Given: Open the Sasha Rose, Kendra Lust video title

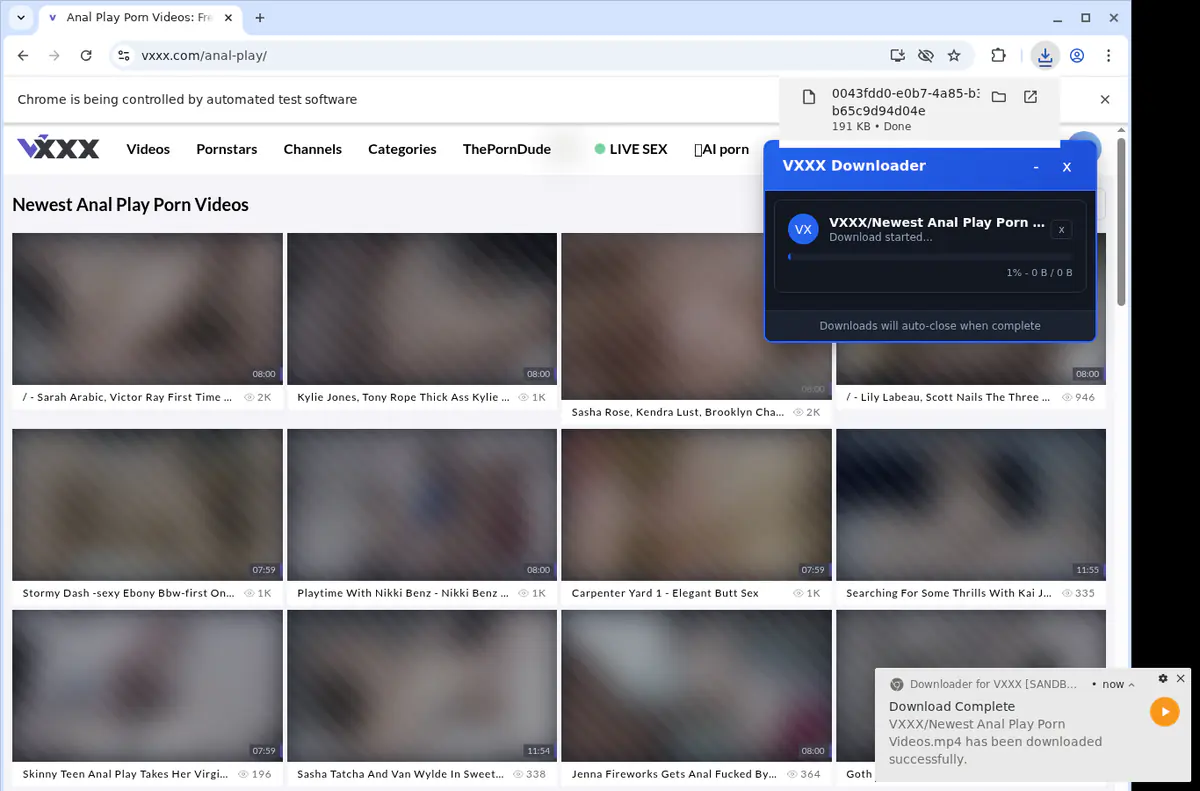Looking at the screenshot, I should tap(678, 412).
